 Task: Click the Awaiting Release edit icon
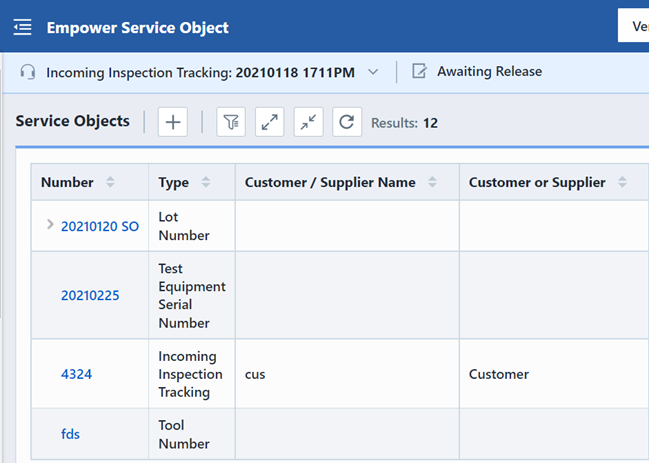(420, 72)
